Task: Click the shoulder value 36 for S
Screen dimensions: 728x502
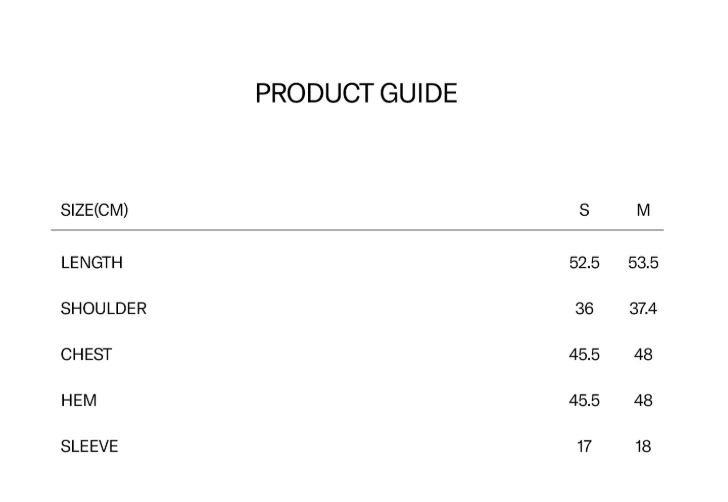Action: [x=584, y=308]
